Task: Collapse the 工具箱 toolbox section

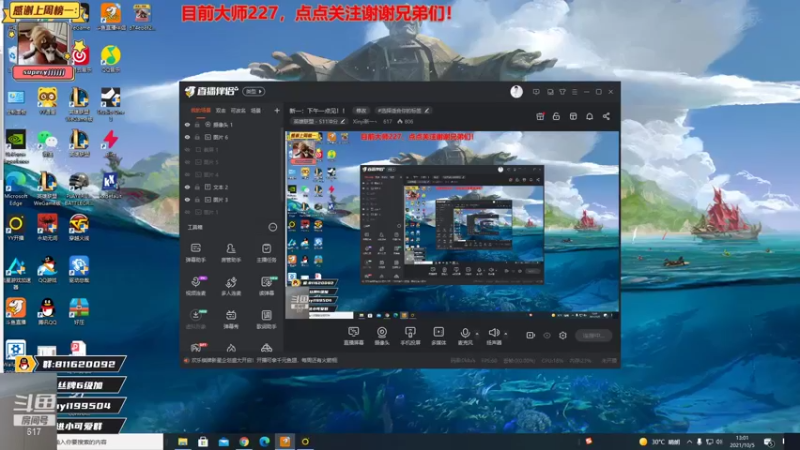Action: pos(273,227)
